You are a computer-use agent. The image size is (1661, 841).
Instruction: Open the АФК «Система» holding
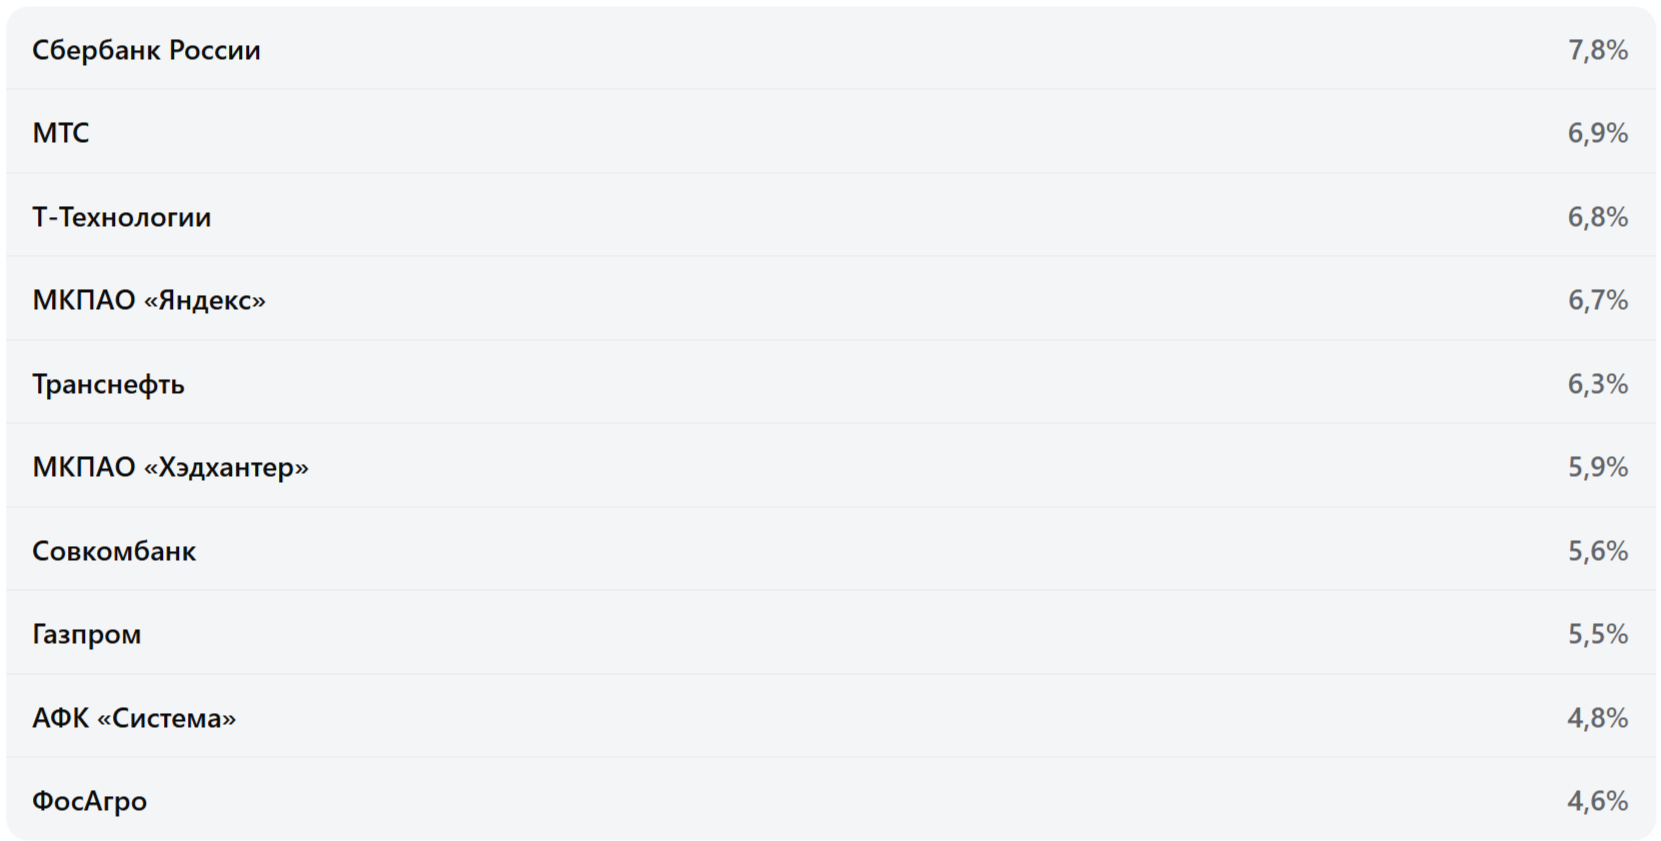134,718
